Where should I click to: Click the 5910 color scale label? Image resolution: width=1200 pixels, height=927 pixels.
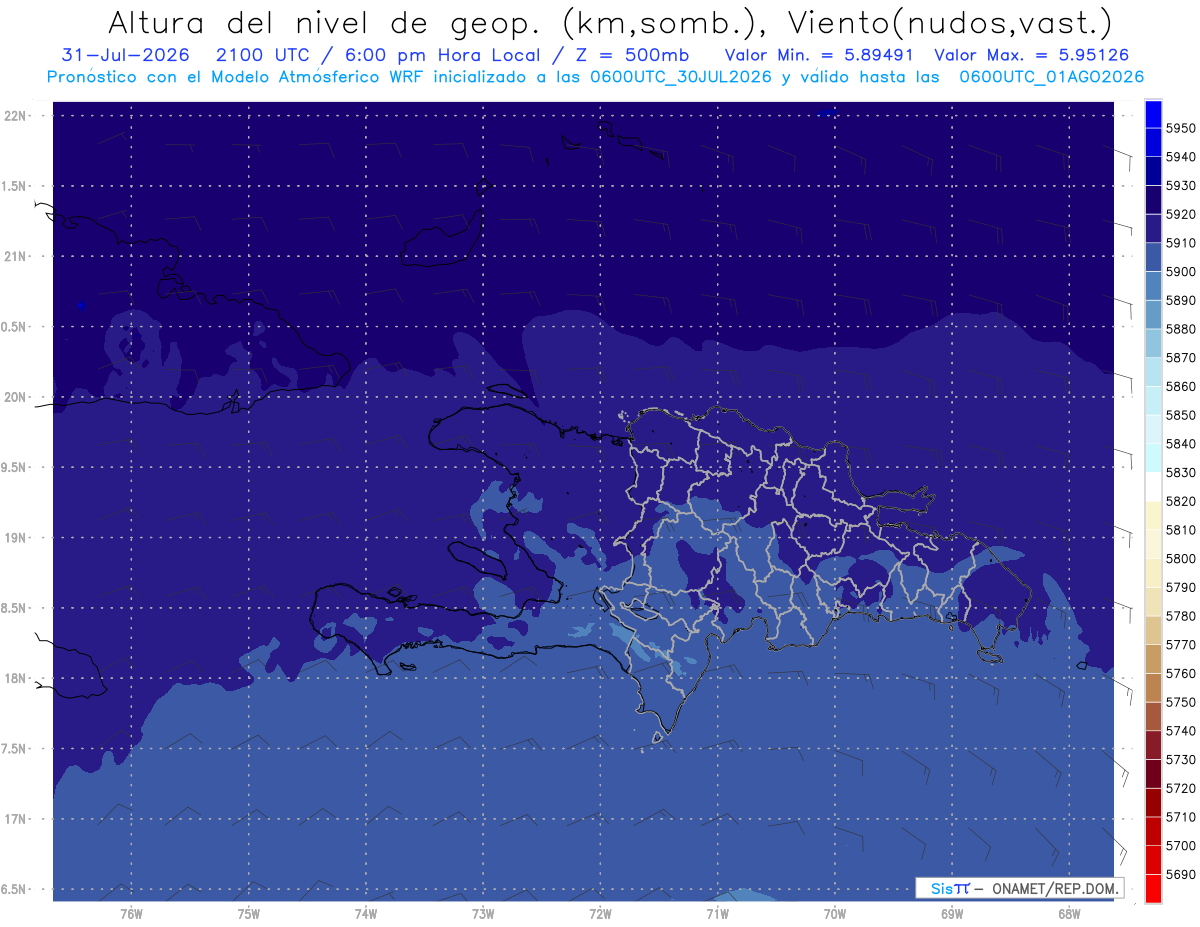(x=1181, y=243)
